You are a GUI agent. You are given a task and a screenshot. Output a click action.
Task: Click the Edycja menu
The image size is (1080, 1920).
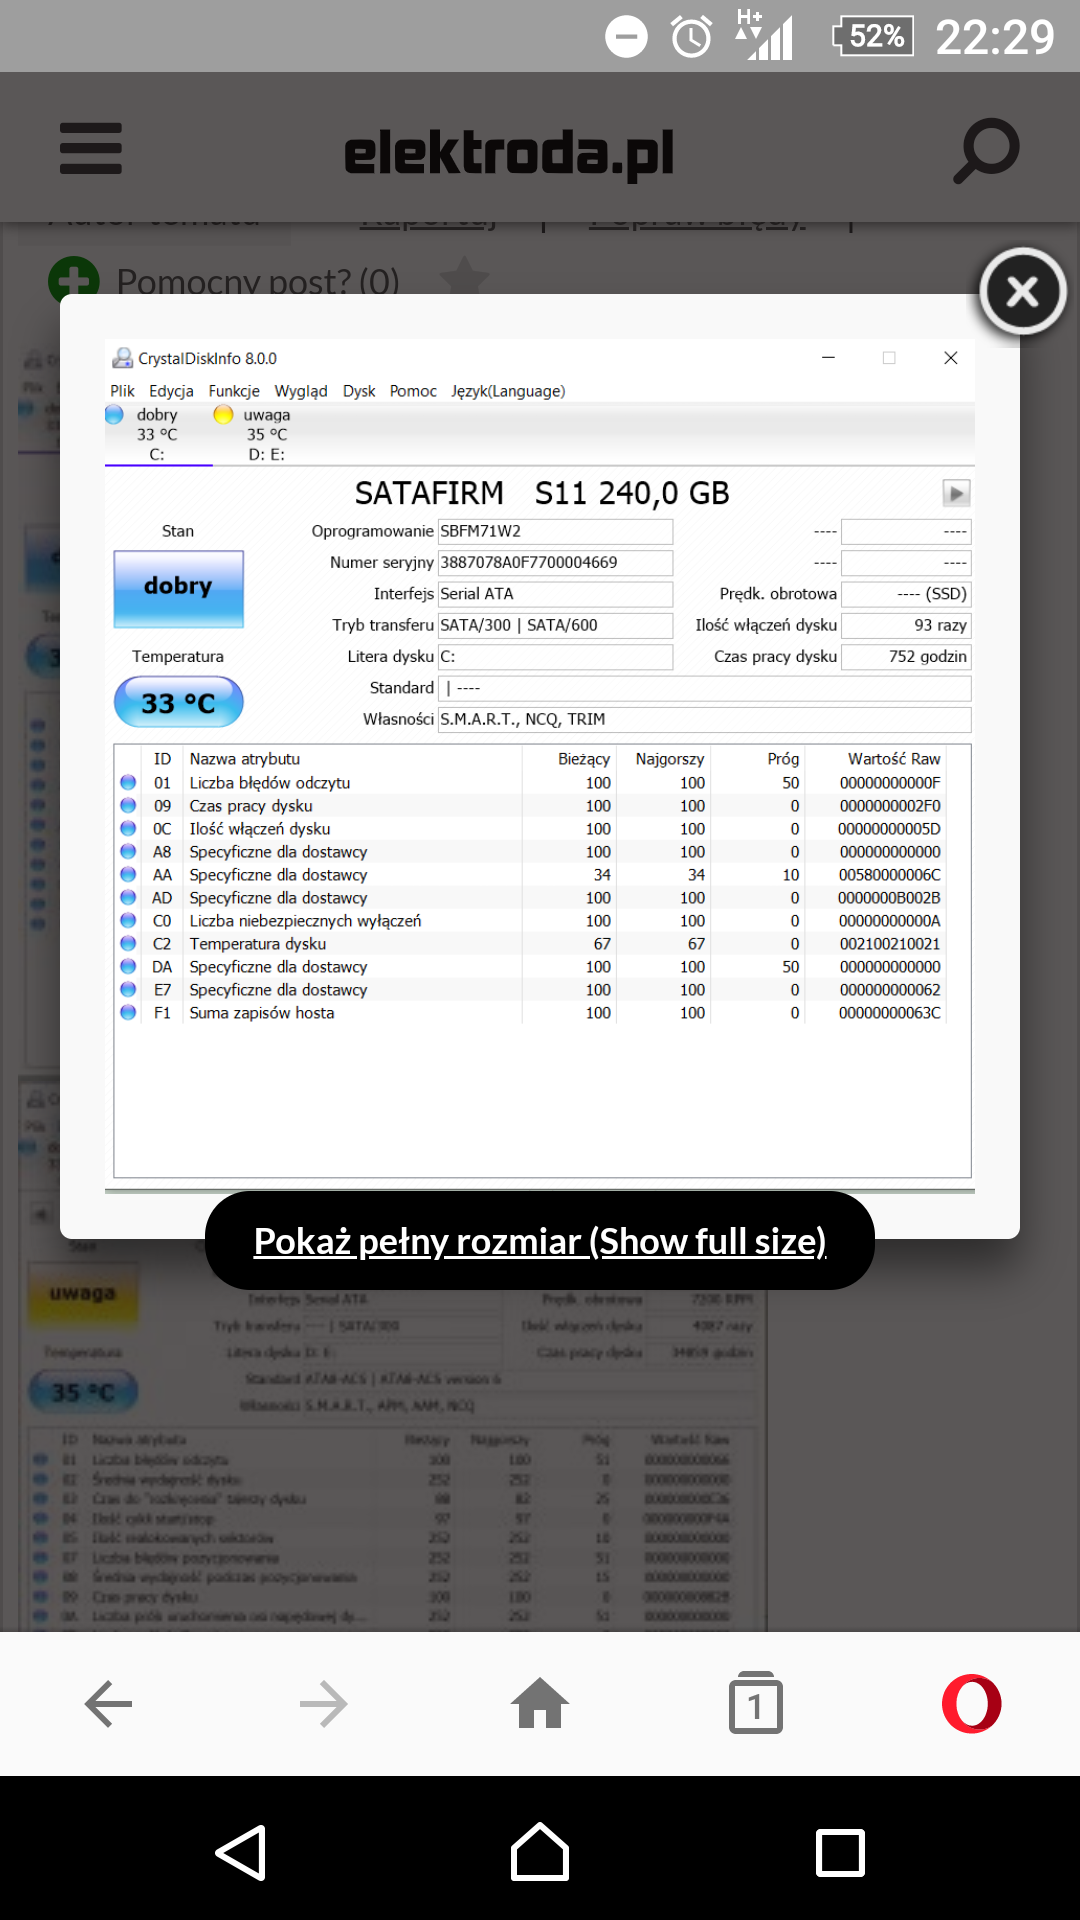pyautogui.click(x=171, y=391)
